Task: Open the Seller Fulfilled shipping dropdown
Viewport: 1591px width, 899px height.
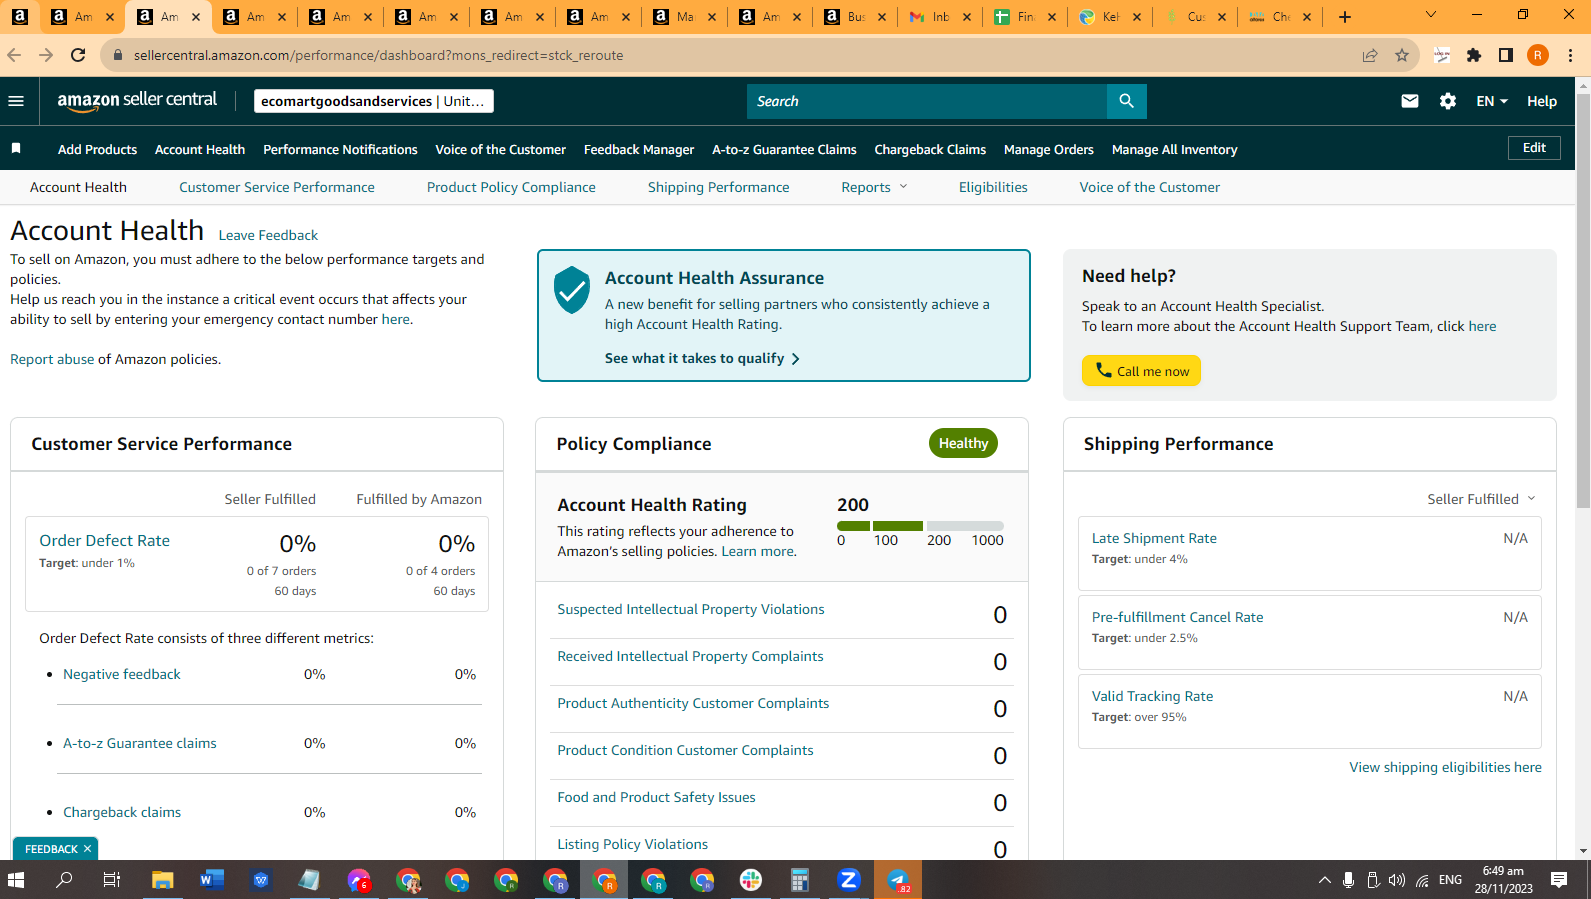Action: [1481, 499]
